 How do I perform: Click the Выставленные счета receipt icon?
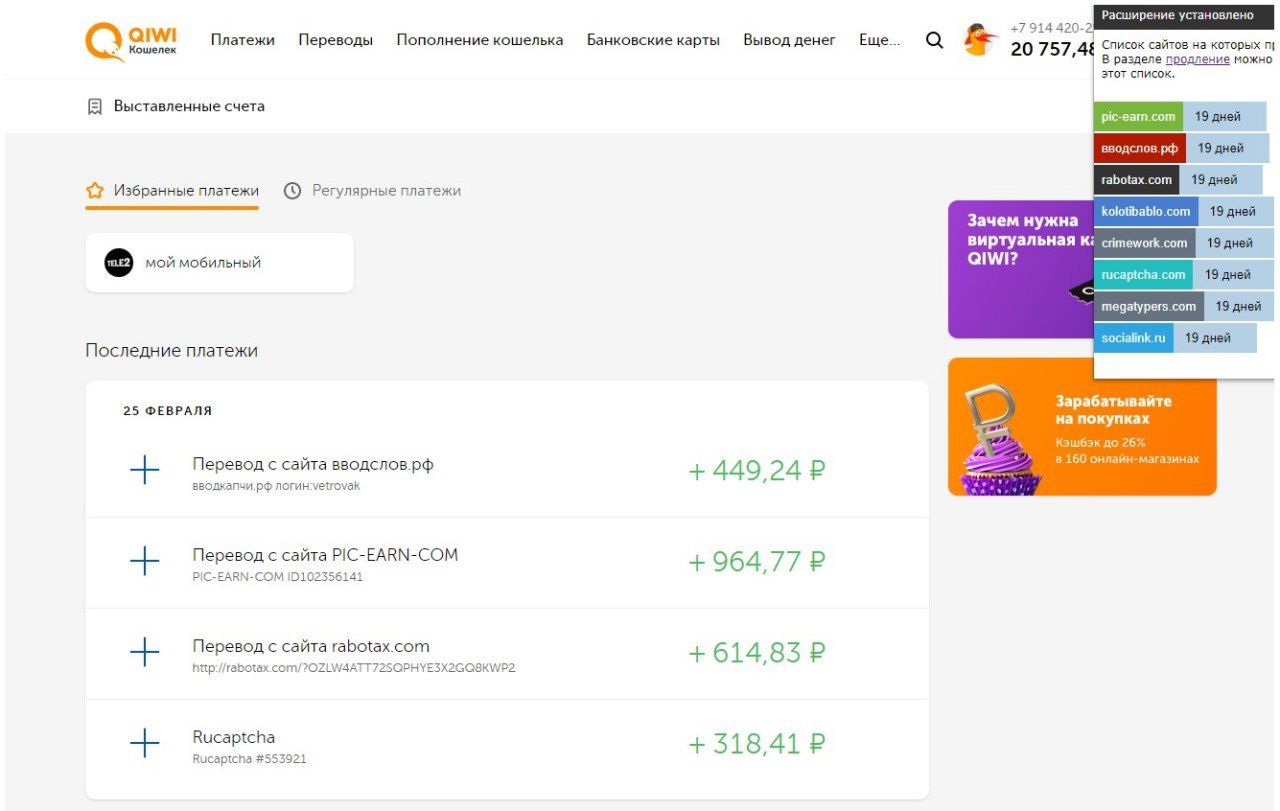click(x=95, y=106)
